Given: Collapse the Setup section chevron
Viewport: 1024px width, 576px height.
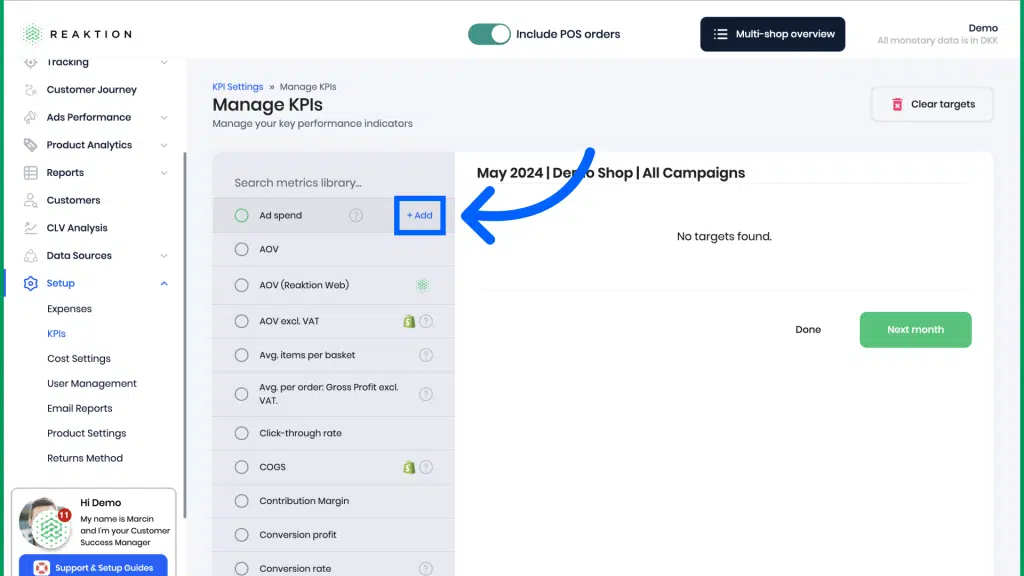Looking at the screenshot, I should (164, 283).
